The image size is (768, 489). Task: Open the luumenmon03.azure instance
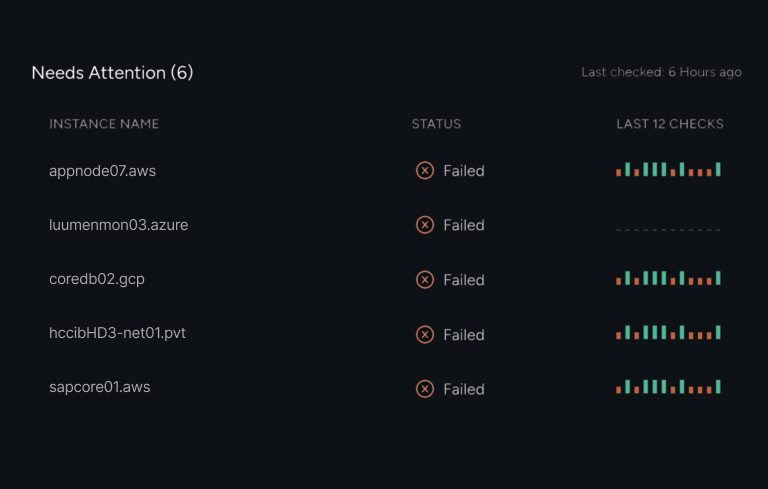(x=118, y=225)
